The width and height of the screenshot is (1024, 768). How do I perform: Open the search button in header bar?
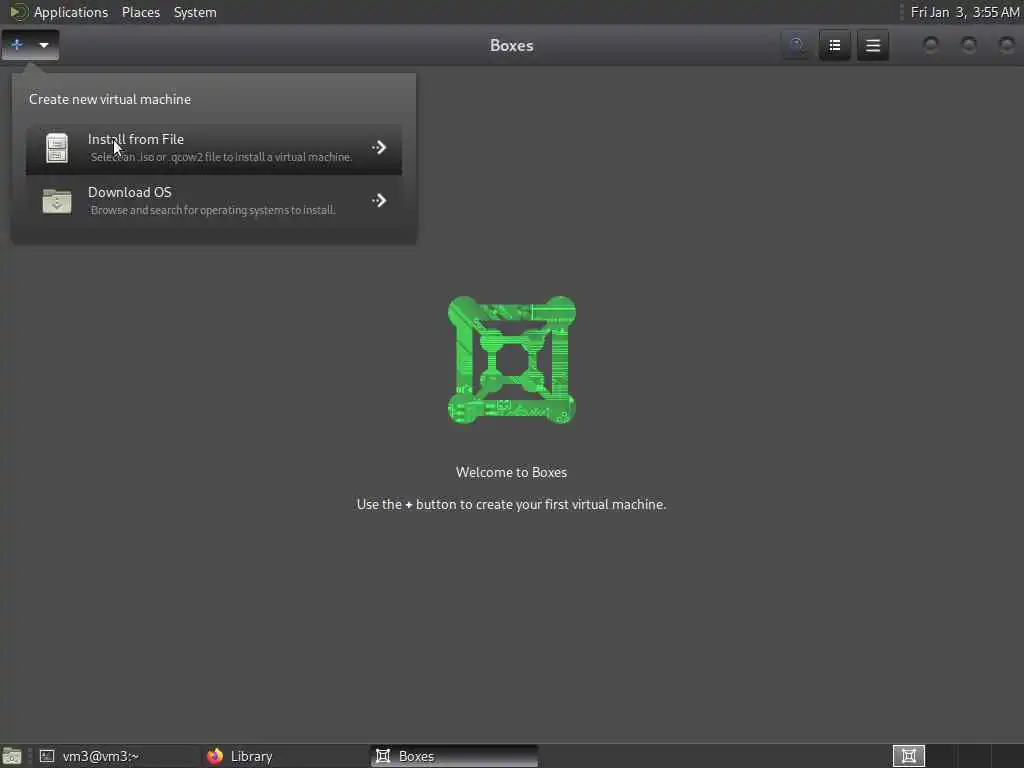(797, 45)
